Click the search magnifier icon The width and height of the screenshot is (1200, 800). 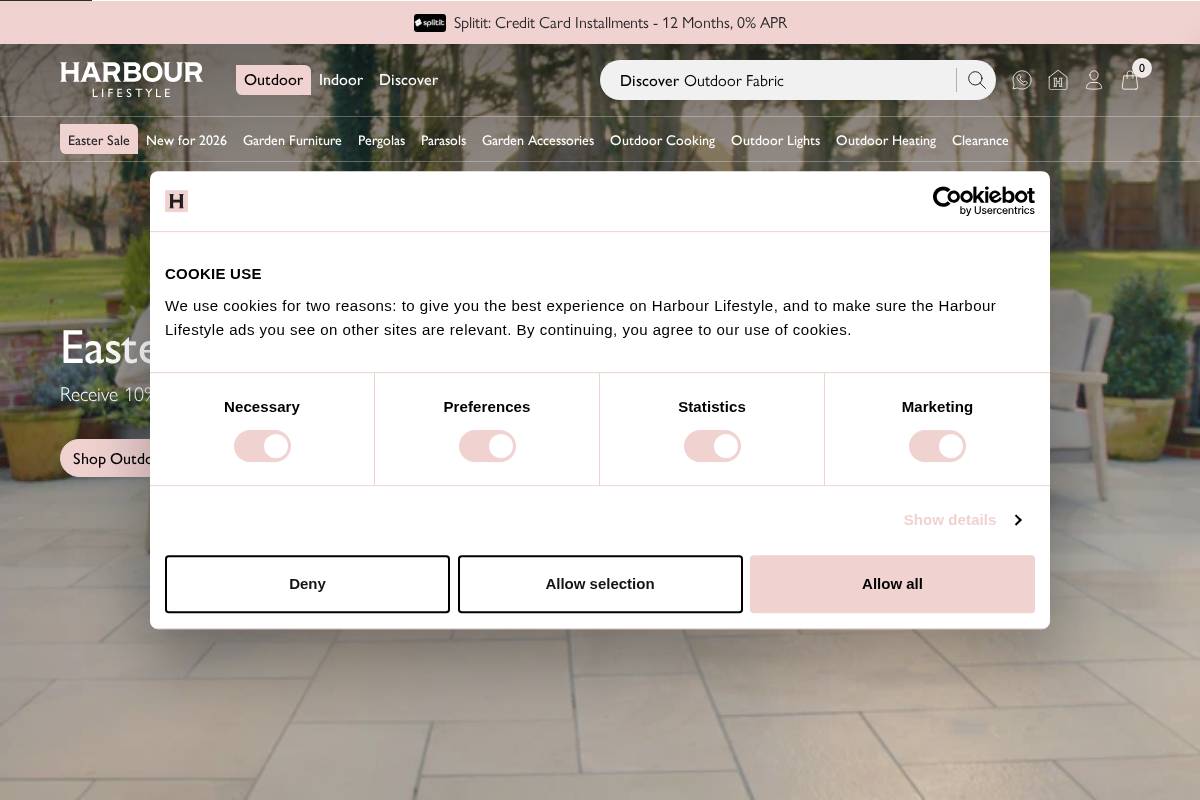(x=976, y=80)
